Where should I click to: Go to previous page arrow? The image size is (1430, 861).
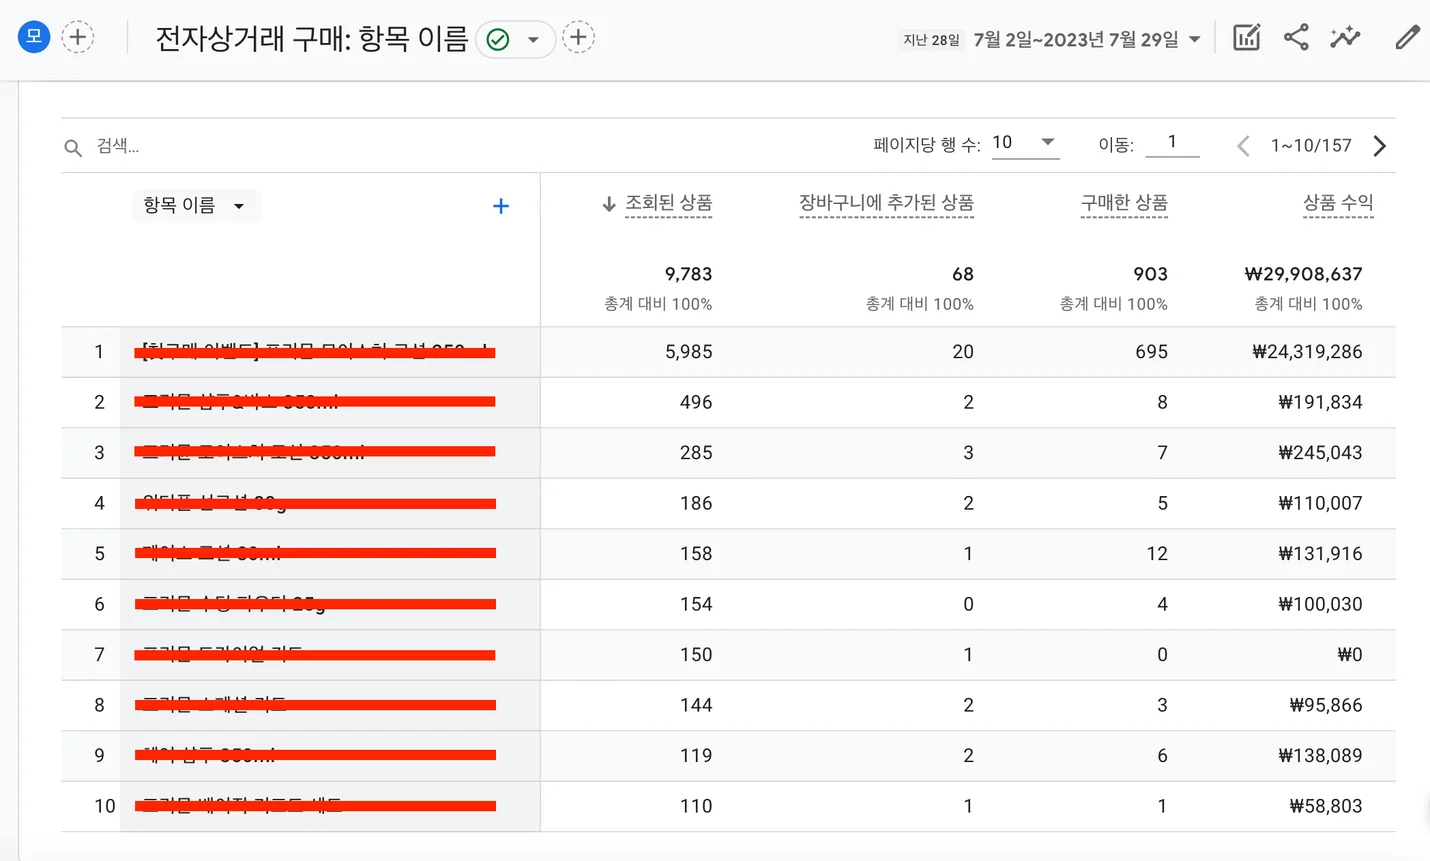[1243, 146]
